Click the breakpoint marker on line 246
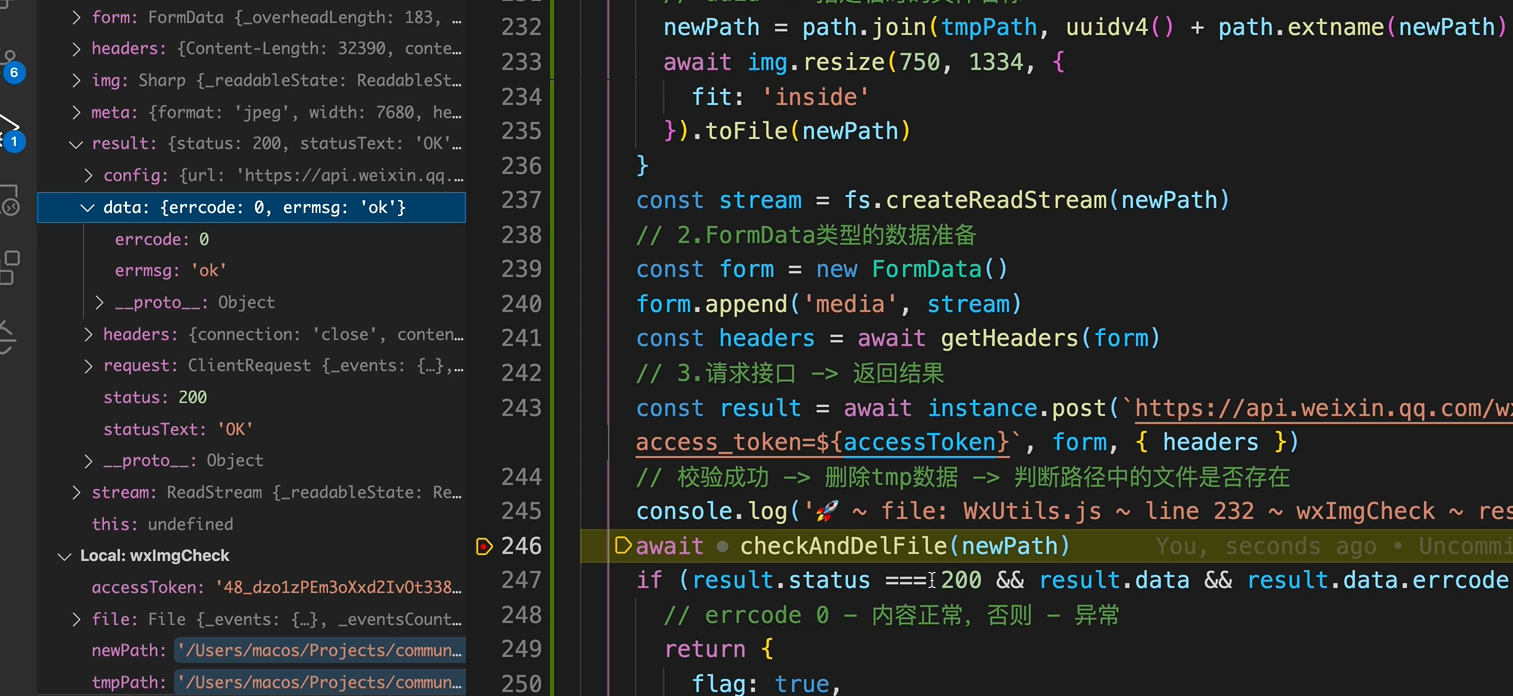Viewport: 1513px width, 696px height. [x=485, y=546]
